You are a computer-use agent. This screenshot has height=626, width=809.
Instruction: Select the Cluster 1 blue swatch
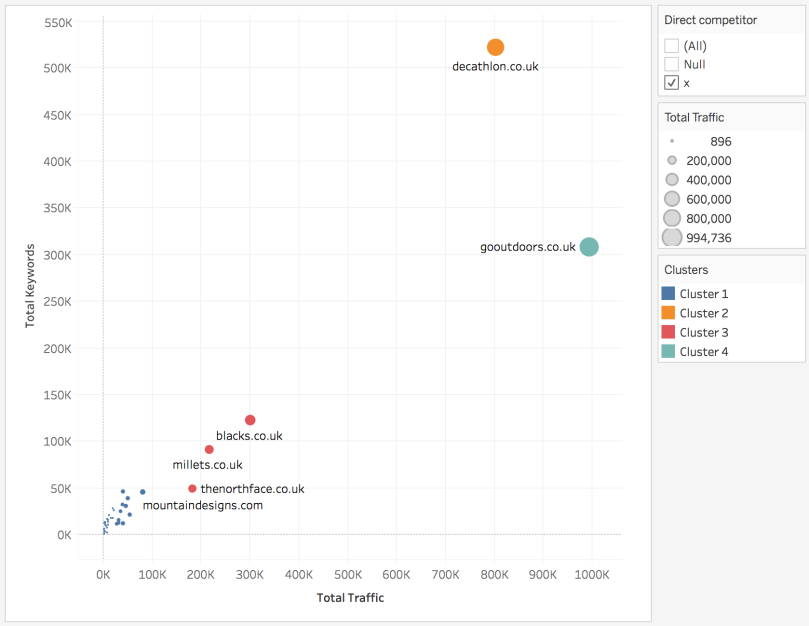[x=668, y=294]
